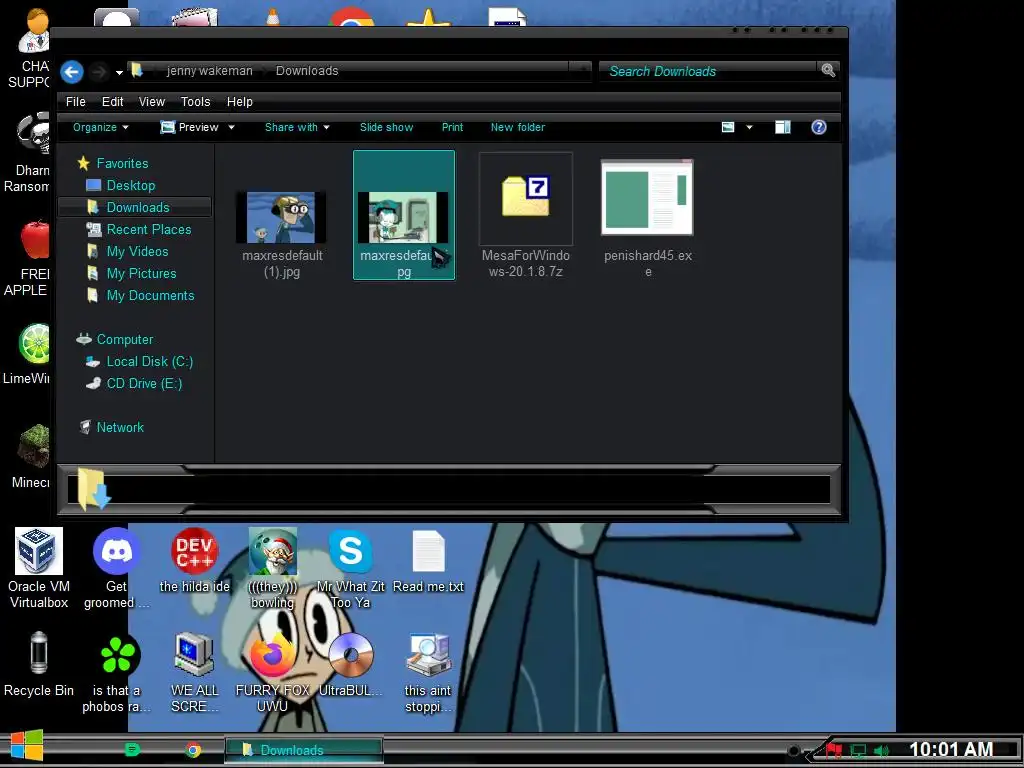
Task: Select the MesaForWindows-20.1.8.7z archive
Action: click(x=526, y=216)
